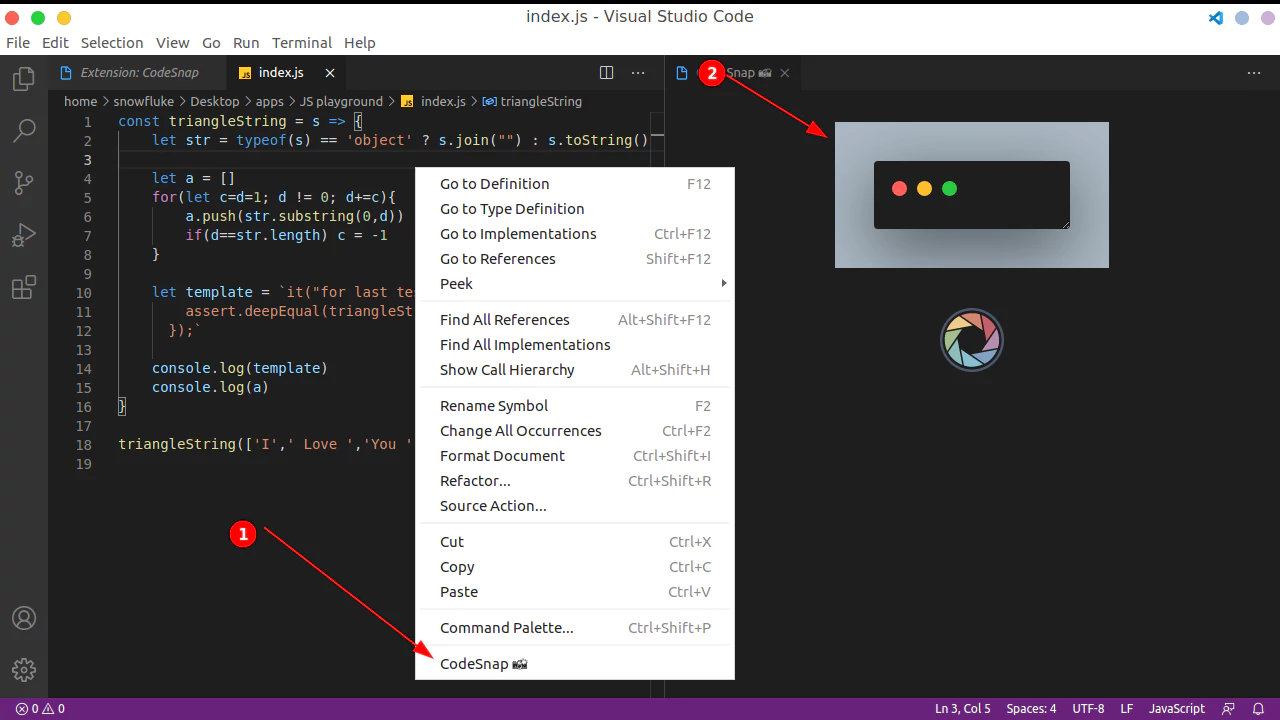Screen dimensions: 1280x720
Task: Click the 'snowfluke' breadcrumb segment
Action: pyautogui.click(x=144, y=101)
